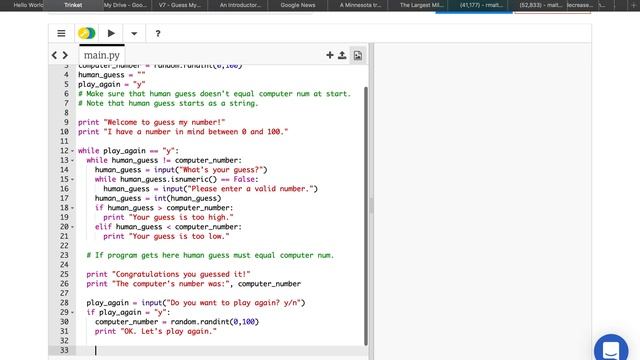
Task: Collapse the if block at line 18
Action: (73, 208)
